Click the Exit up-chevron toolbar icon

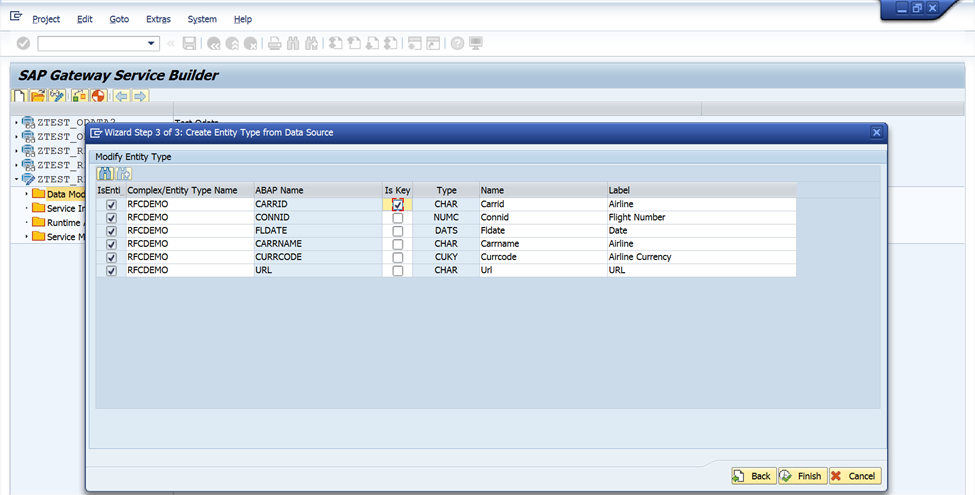232,44
